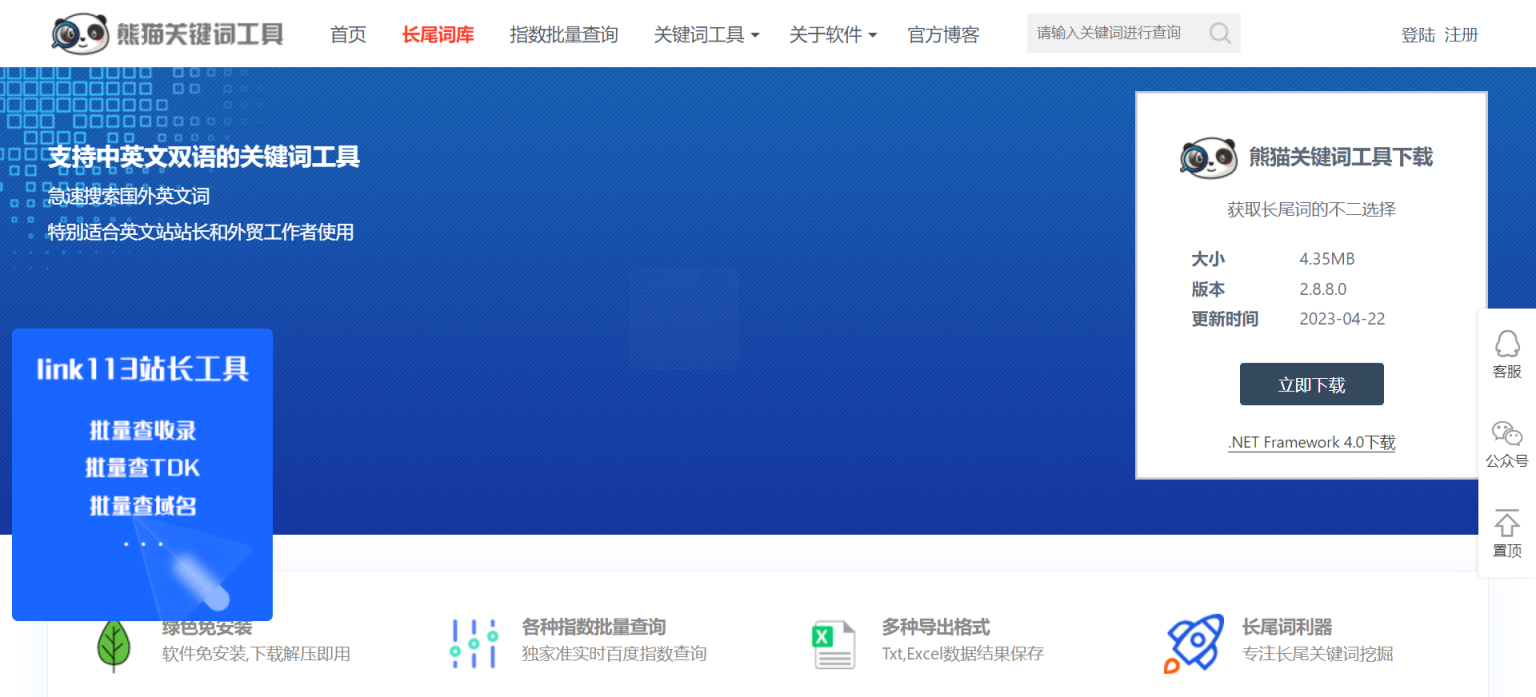This screenshot has width=1536, height=697.
Task: Visit the 官方博客 menu item
Action: [942, 33]
